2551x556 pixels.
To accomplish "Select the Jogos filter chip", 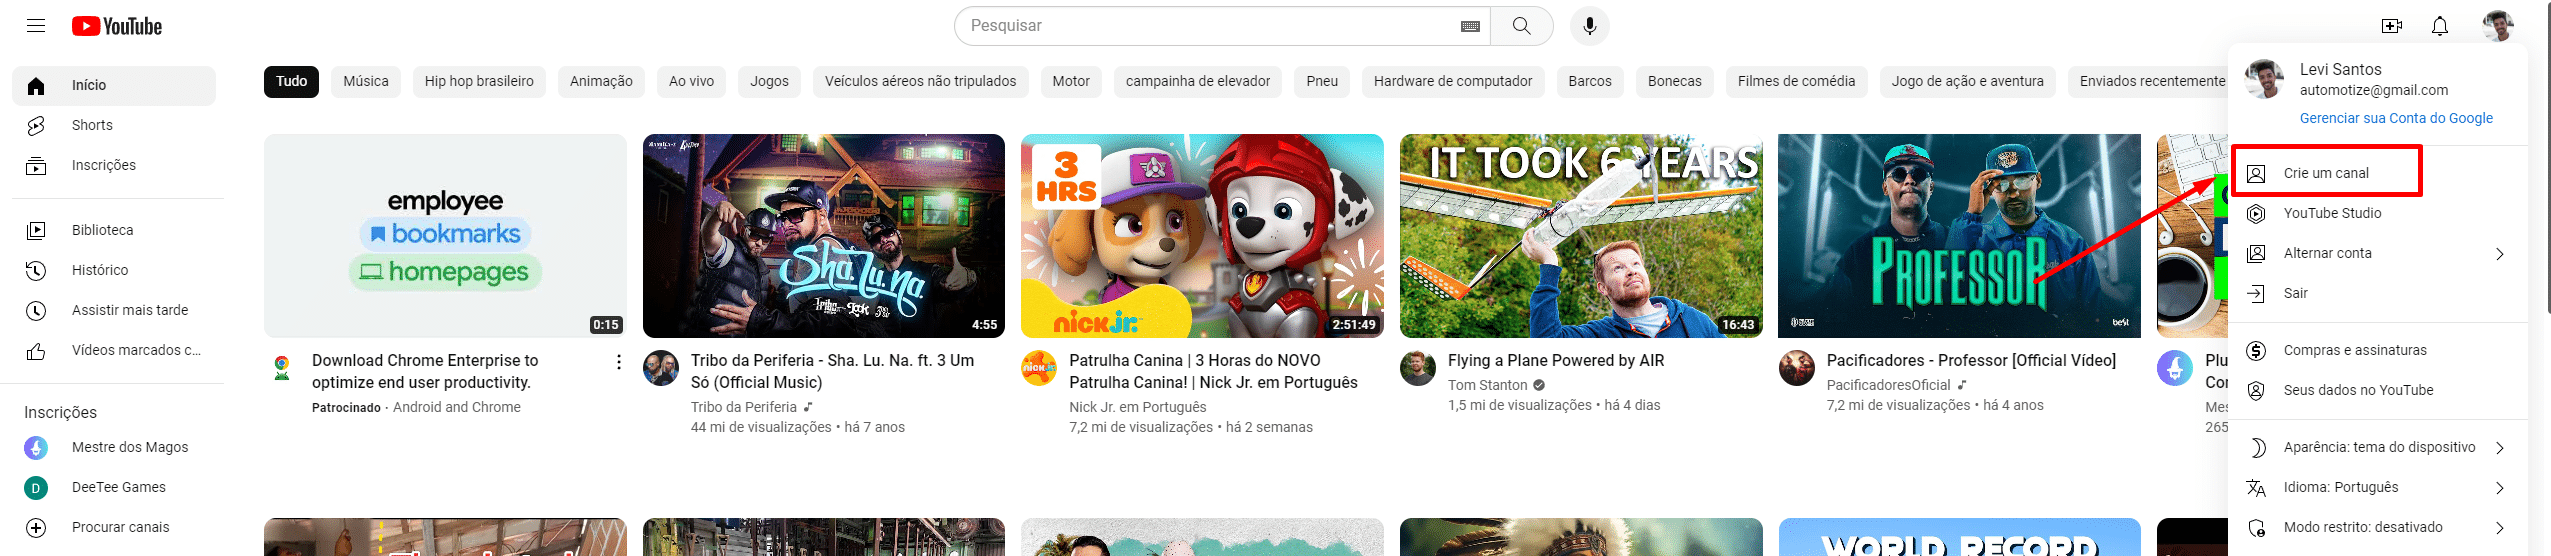I will point(769,81).
